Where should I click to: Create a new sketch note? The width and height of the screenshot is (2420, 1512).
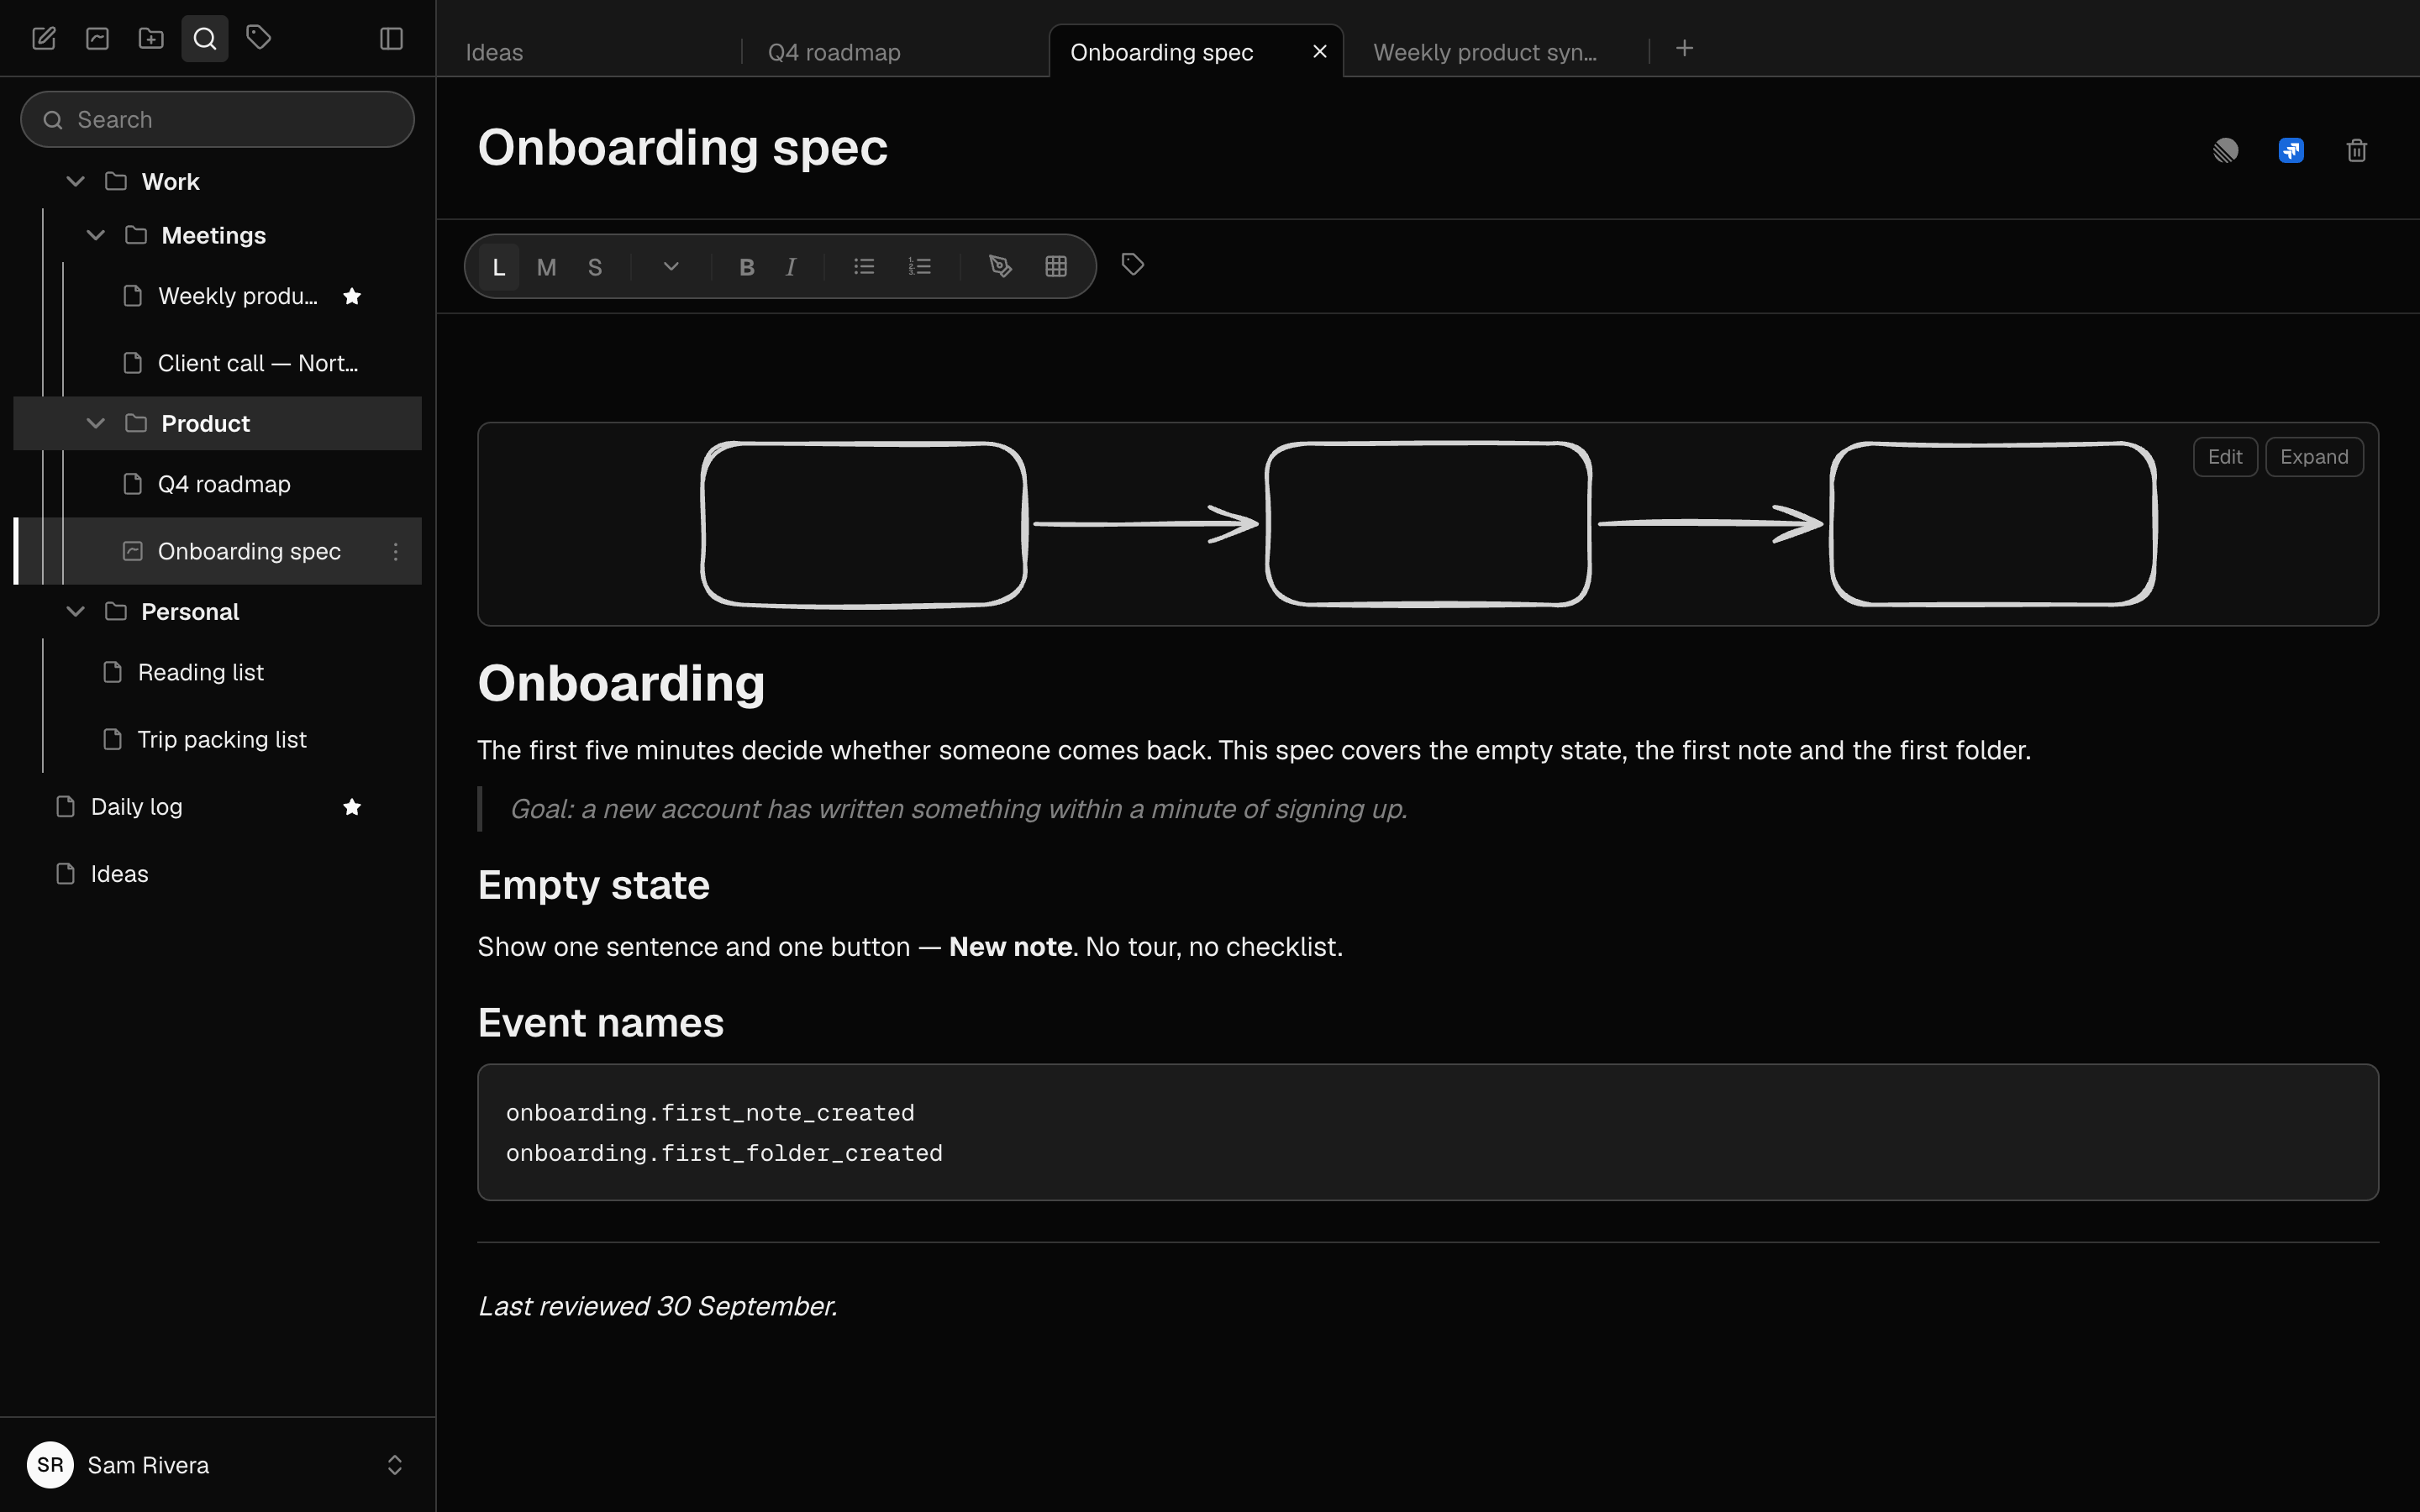click(98, 39)
